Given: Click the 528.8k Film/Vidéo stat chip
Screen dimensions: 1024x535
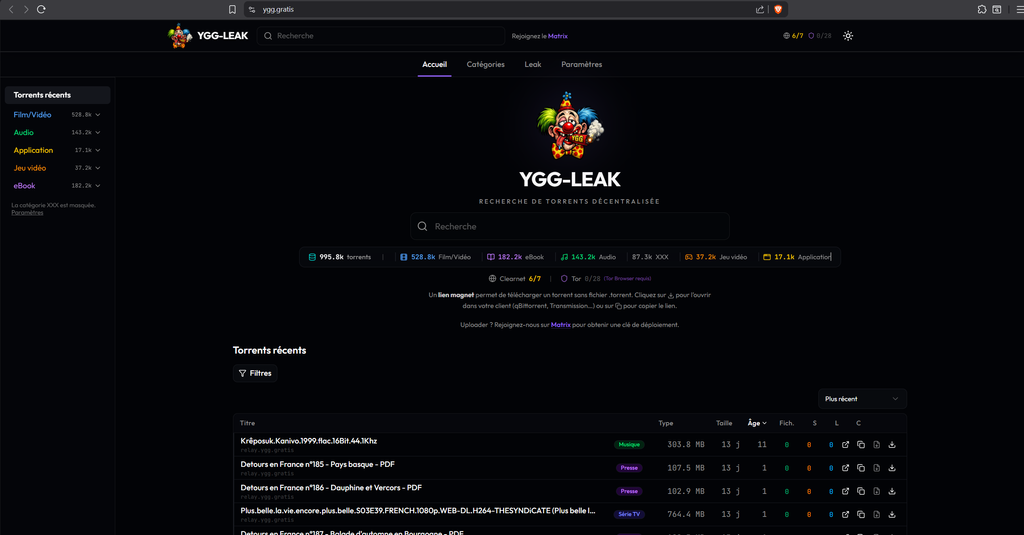Looking at the screenshot, I should pos(436,257).
